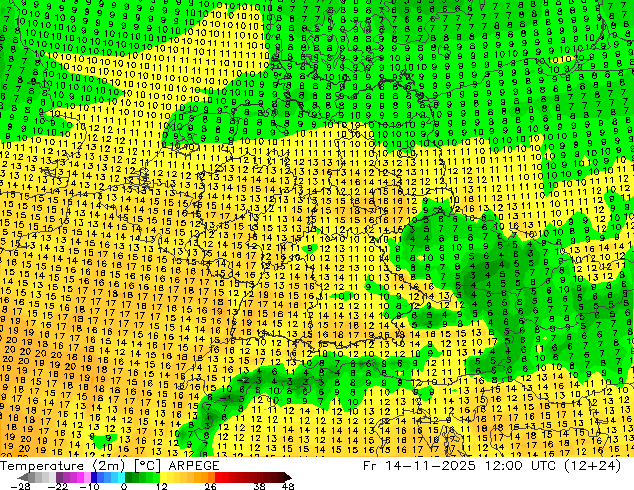The image size is (634, 490).
Task: Click the legend label "-22"
Action: point(58,486)
